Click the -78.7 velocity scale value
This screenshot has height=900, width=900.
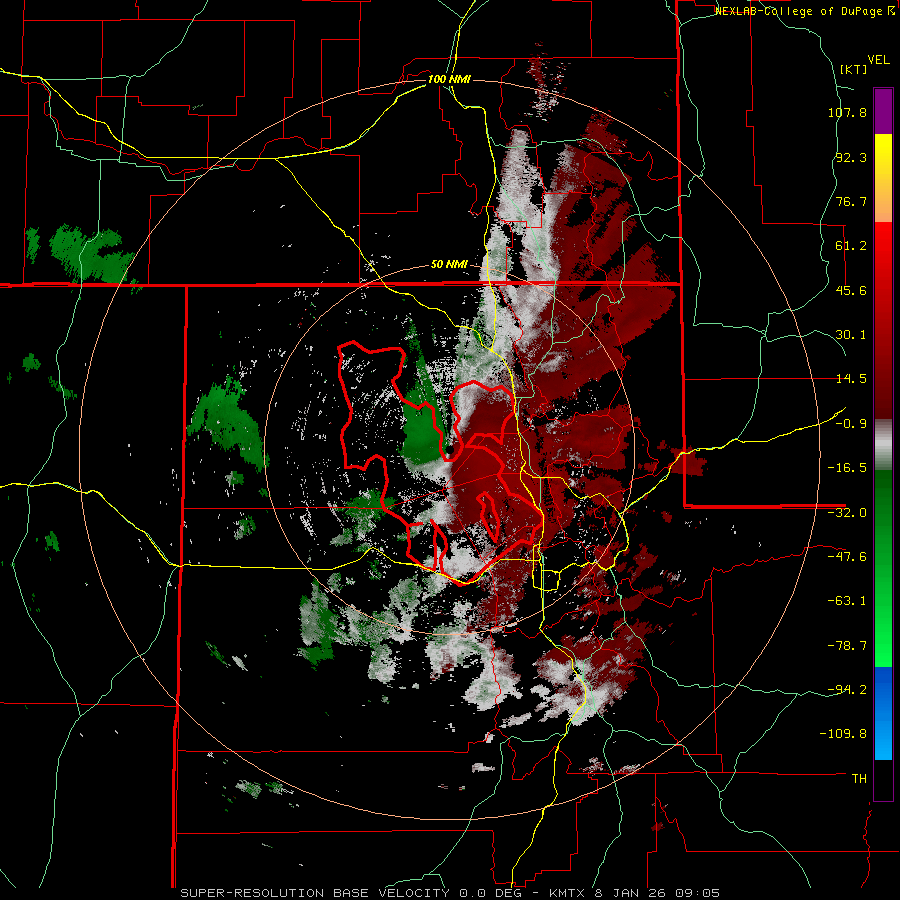pos(847,646)
